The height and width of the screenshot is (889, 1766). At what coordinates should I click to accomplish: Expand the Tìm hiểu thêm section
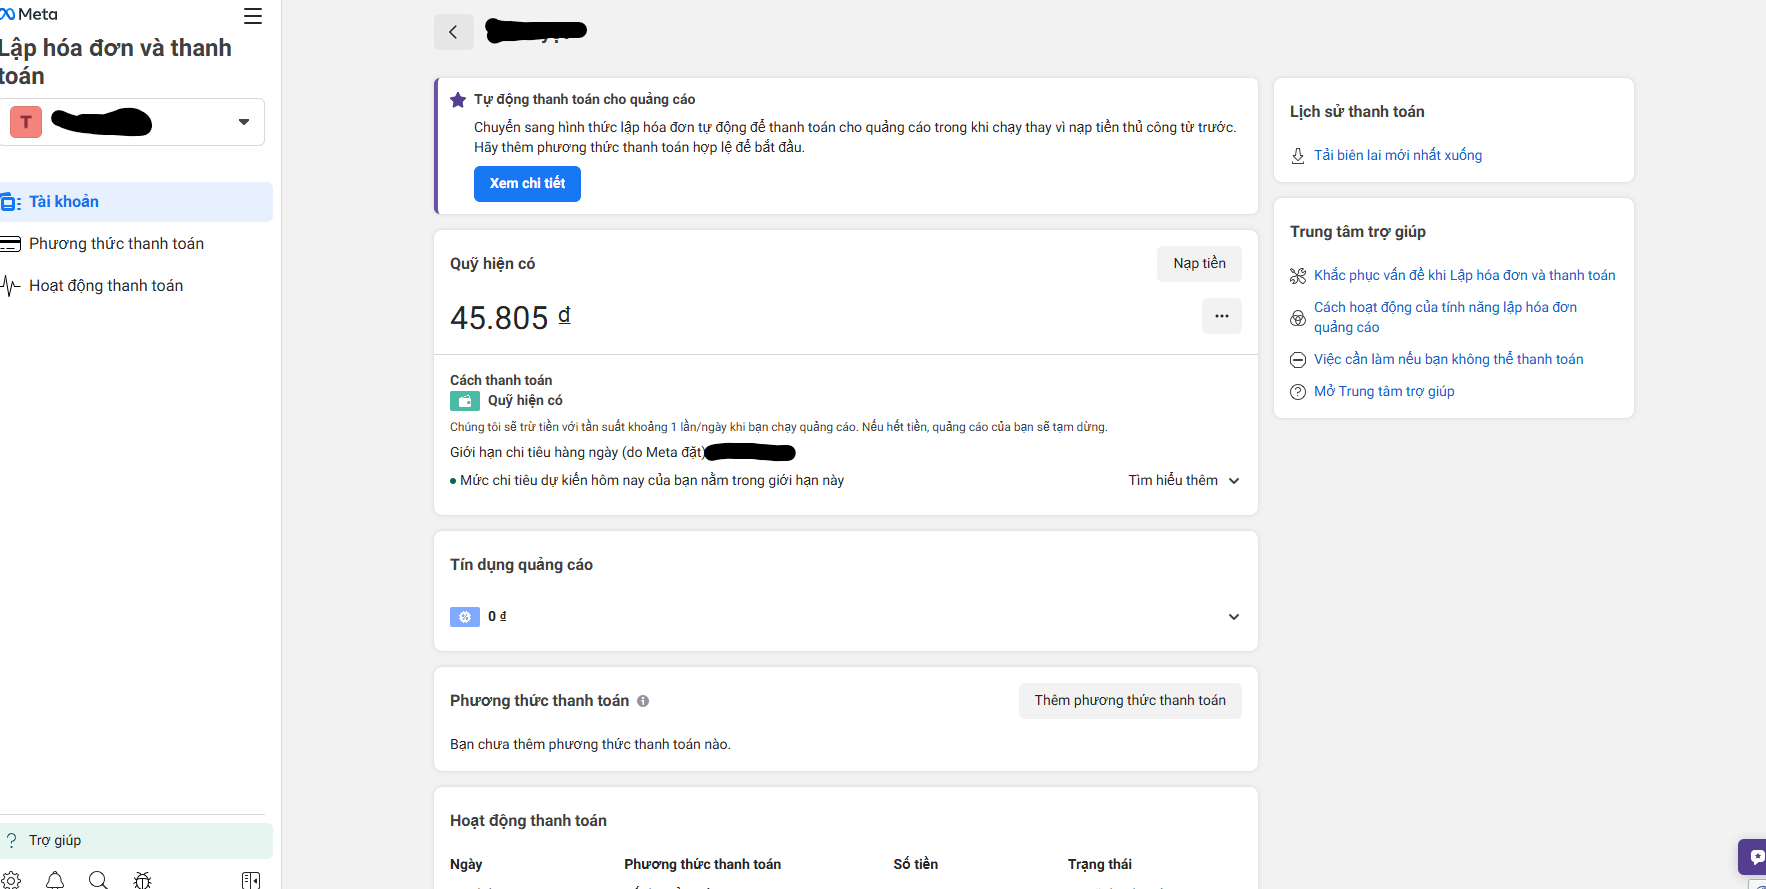point(1184,481)
